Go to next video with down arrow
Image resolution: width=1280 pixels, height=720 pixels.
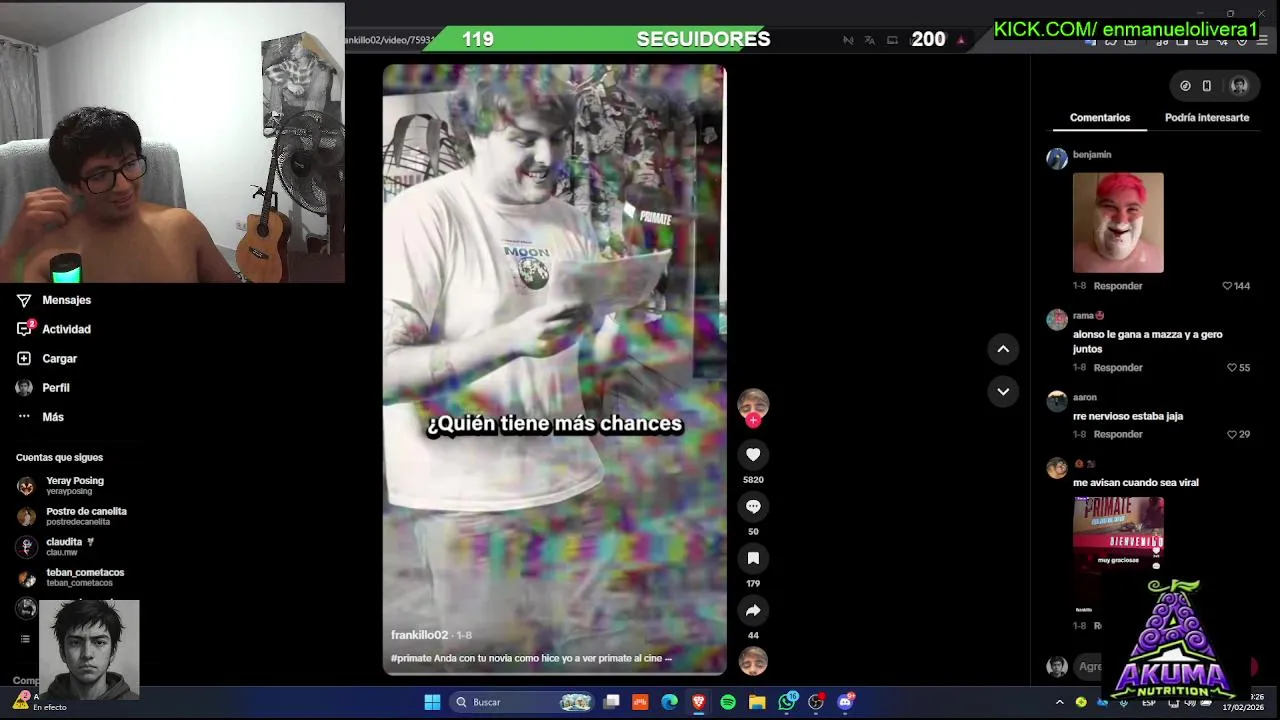[x=1003, y=391]
